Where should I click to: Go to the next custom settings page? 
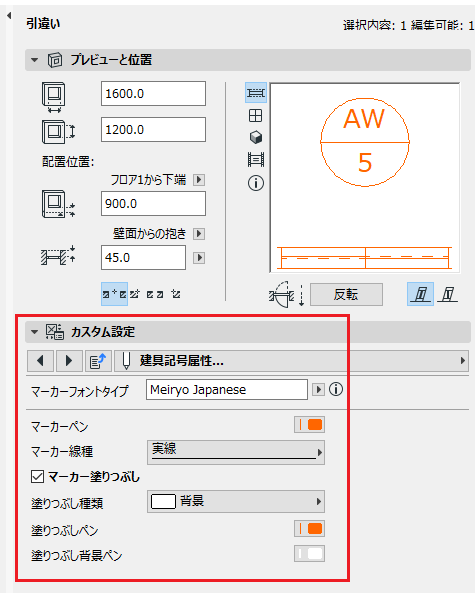tap(69, 361)
